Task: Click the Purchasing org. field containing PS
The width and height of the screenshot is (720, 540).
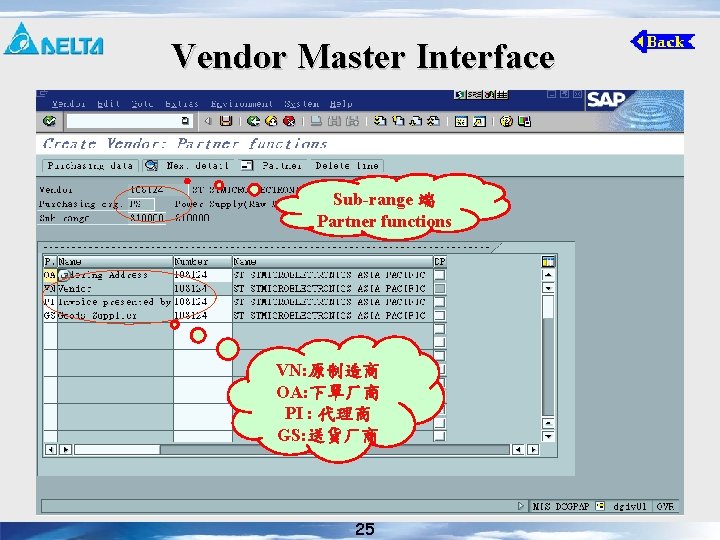Action: point(141,204)
